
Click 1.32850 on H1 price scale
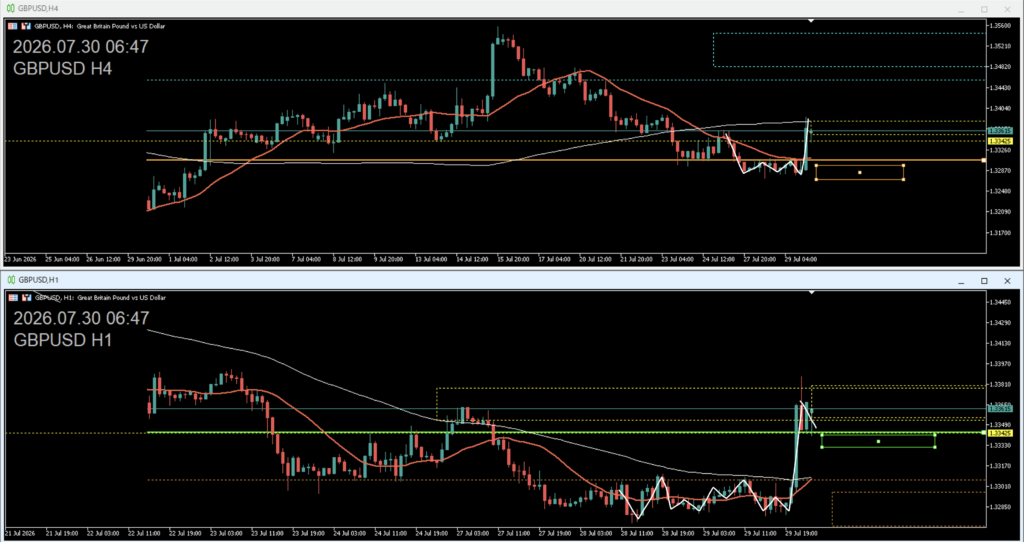tap(1000, 507)
